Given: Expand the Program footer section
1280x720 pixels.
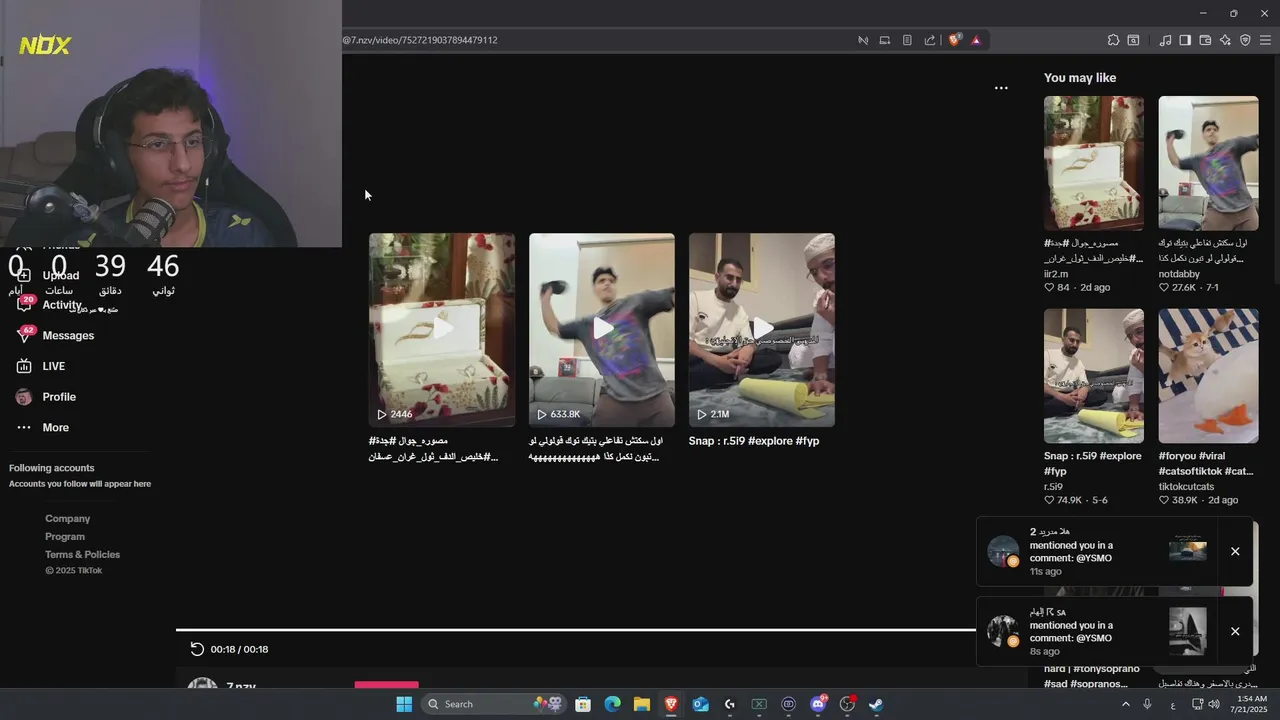Looking at the screenshot, I should pos(65,536).
